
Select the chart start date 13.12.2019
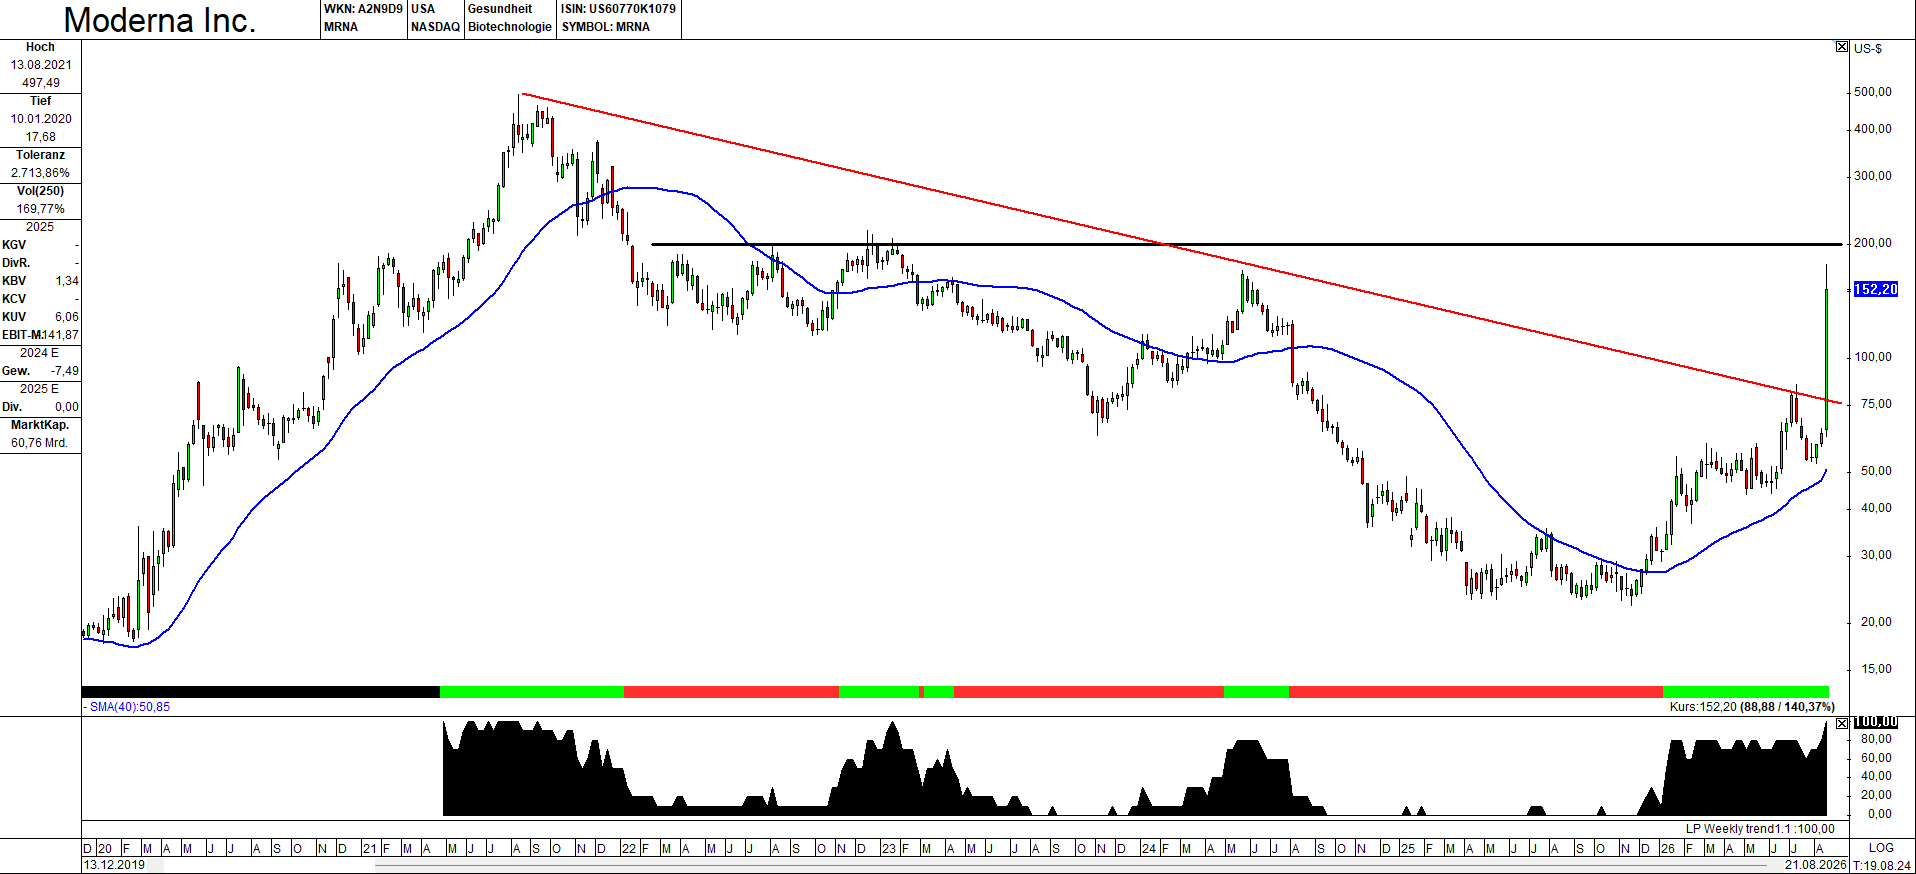pyautogui.click(x=114, y=865)
